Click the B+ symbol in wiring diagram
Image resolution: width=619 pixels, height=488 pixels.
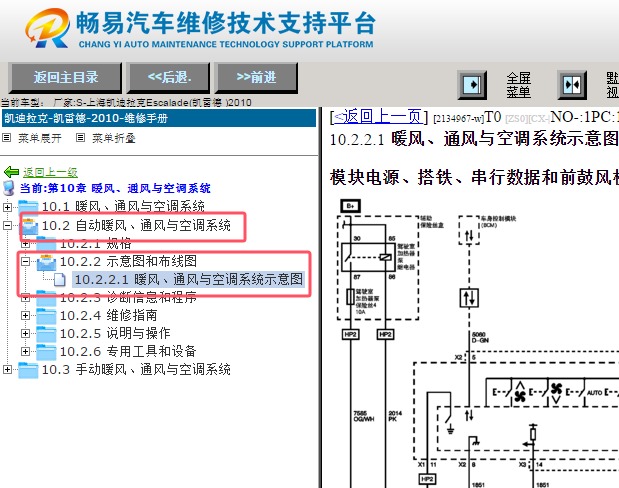[351, 206]
